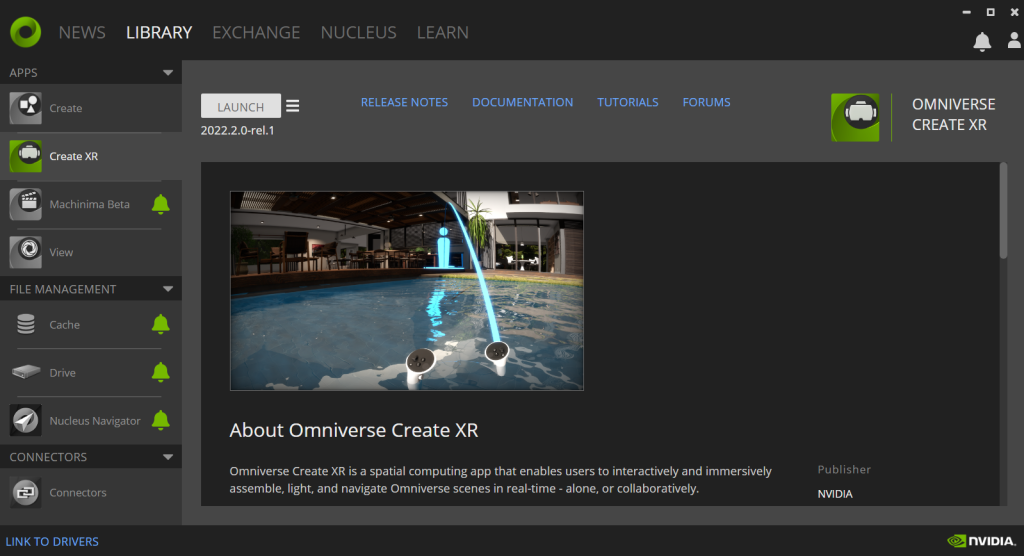This screenshot has width=1024, height=556.
Task: Collapse the APPS section arrow
Action: tap(168, 73)
